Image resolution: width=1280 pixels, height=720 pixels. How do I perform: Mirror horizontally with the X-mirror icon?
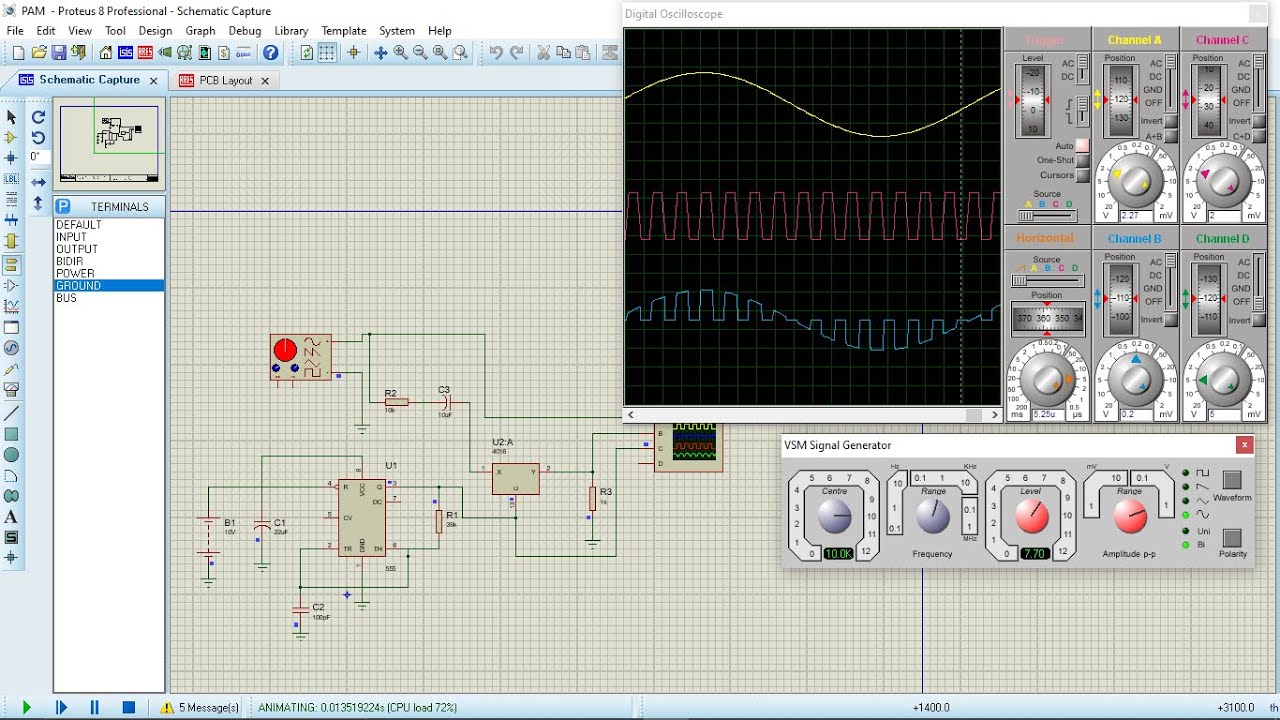click(38, 182)
